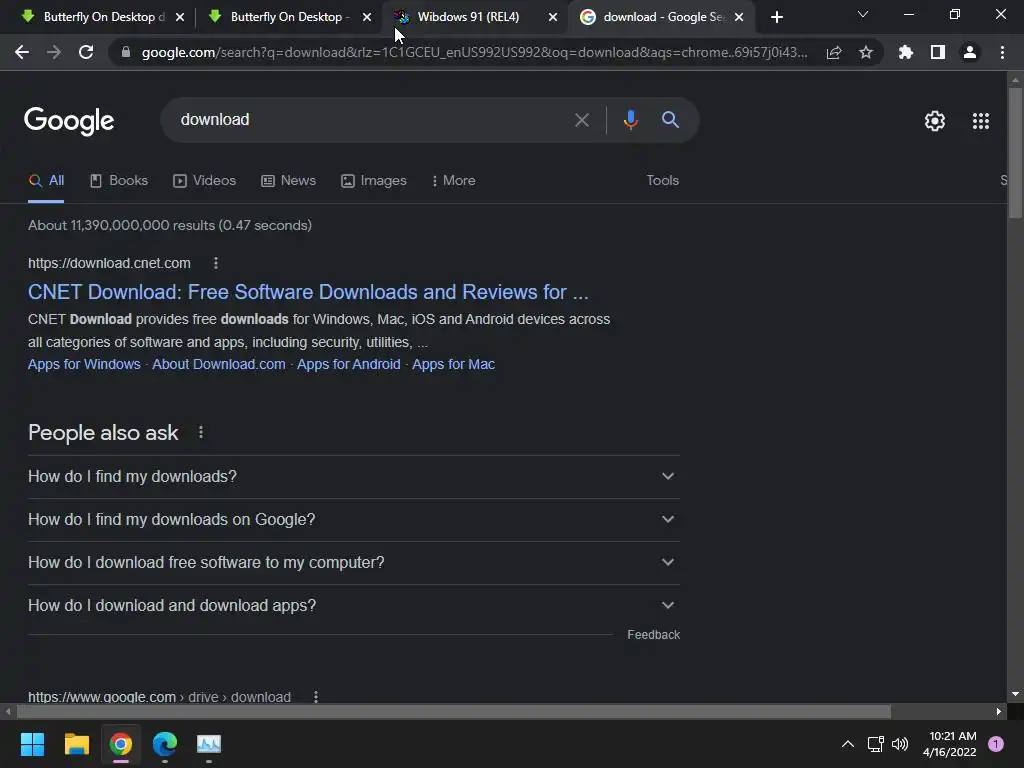1024x768 pixels.
Task: Open Google quick settings gear
Action: (935, 121)
